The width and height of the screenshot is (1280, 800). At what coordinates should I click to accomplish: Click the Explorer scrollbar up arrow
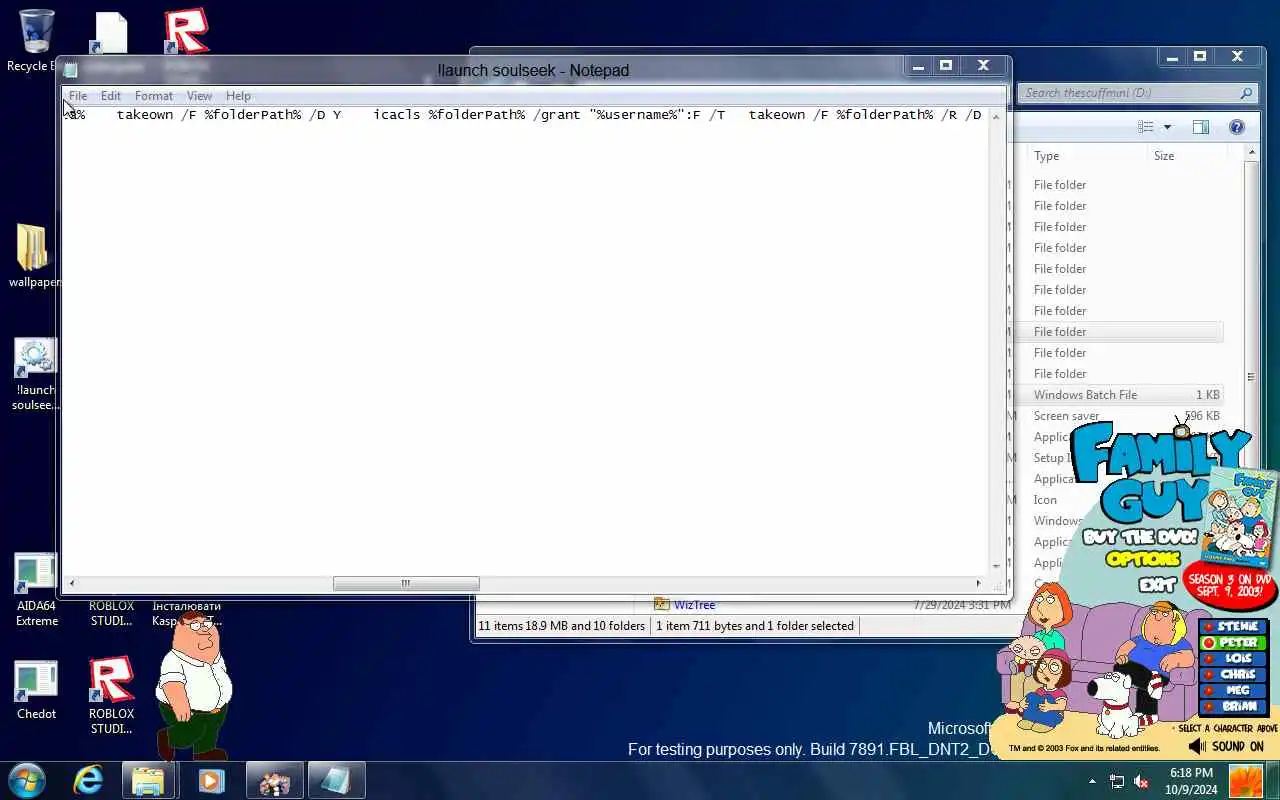tap(1250, 153)
